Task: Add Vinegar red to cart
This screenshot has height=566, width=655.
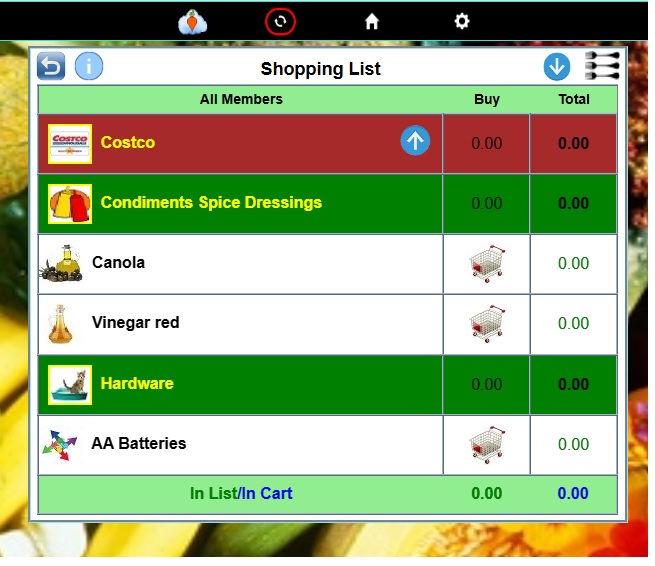Action: (x=487, y=324)
